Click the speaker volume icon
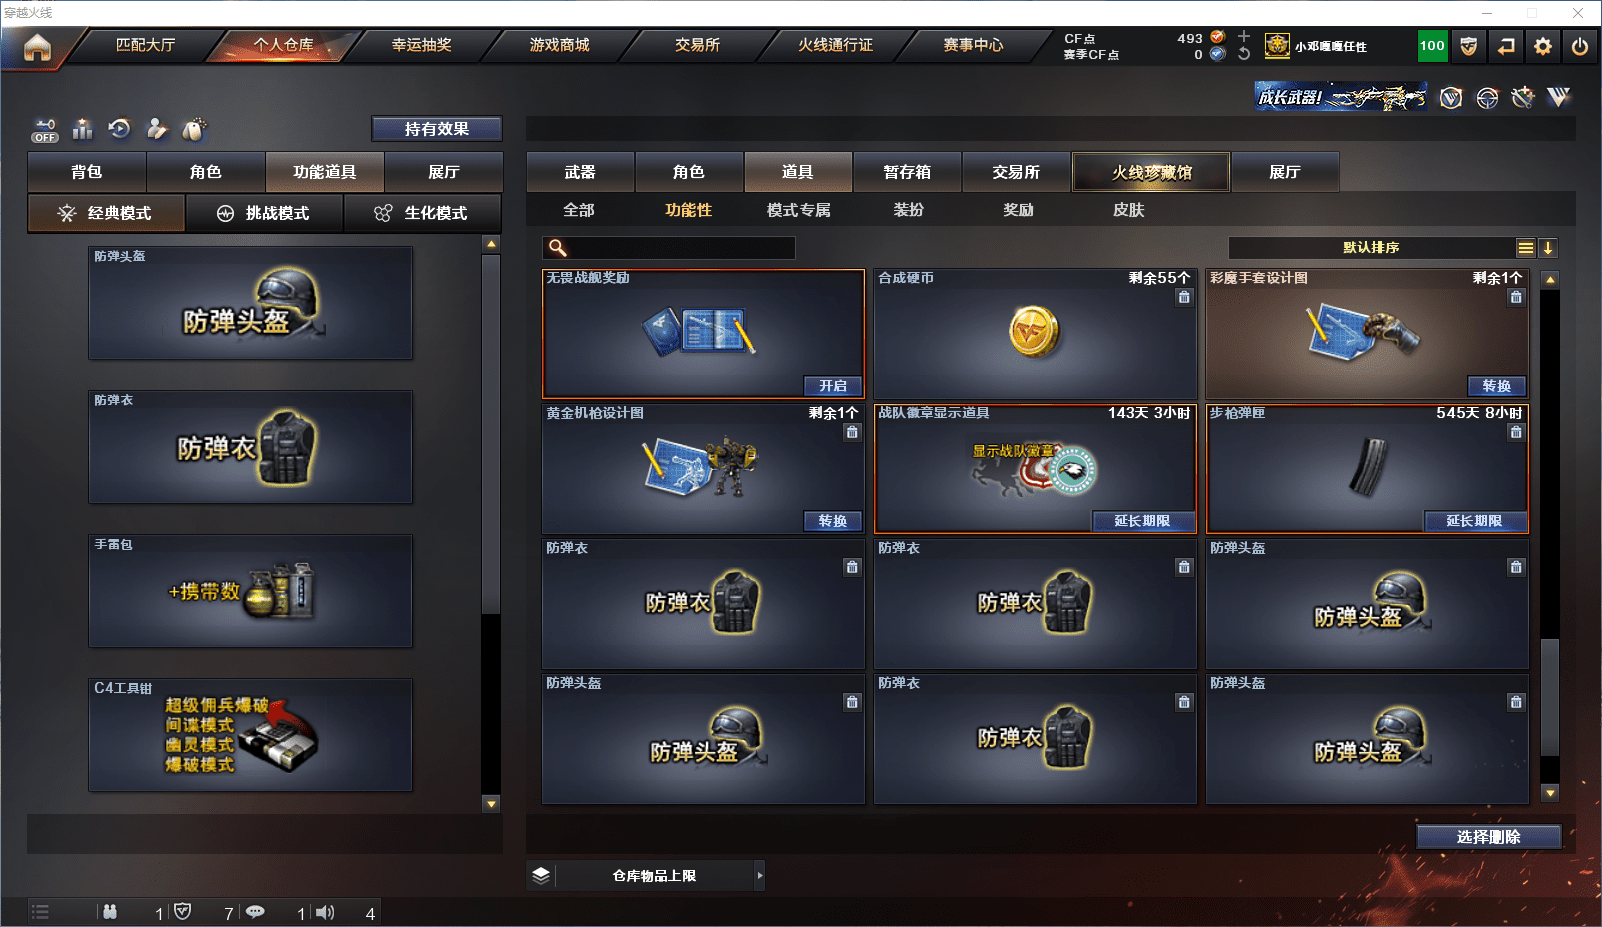The width and height of the screenshot is (1602, 927). coord(325,912)
